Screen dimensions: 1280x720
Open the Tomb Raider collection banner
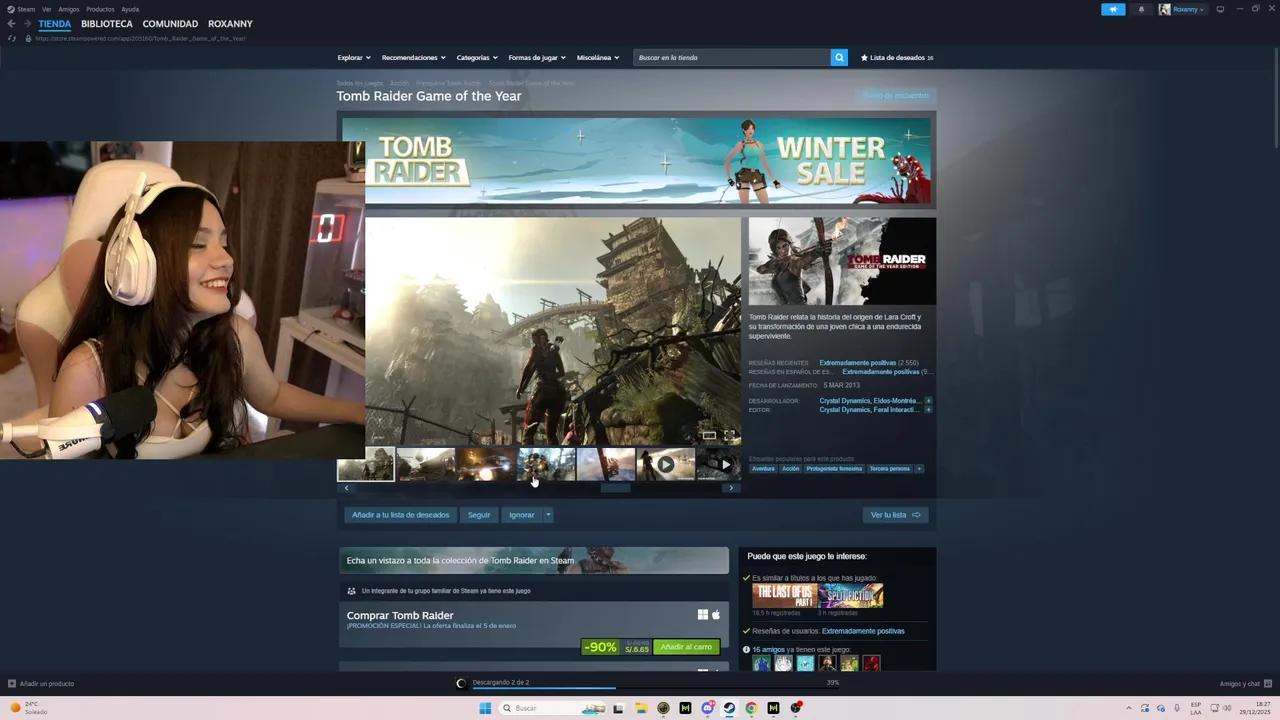point(534,560)
